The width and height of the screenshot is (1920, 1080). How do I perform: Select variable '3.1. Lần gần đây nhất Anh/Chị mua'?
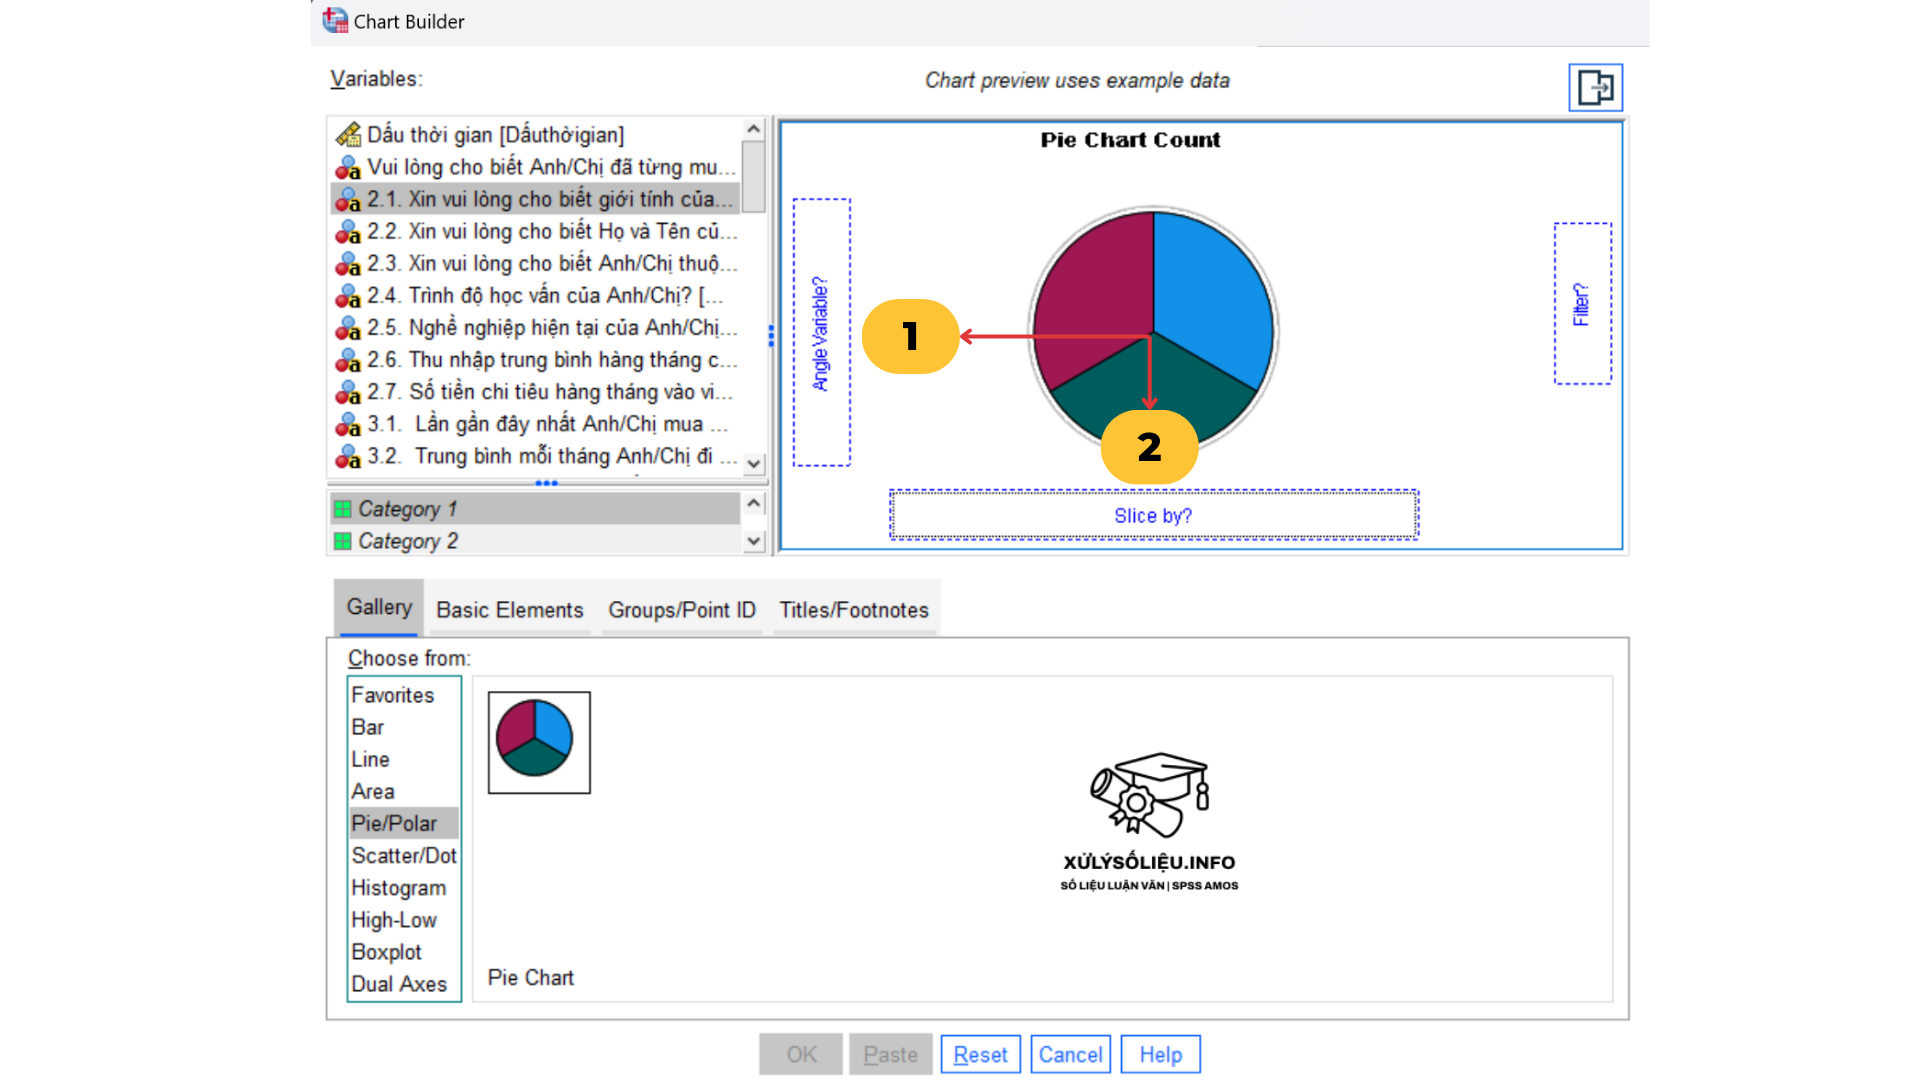pyautogui.click(x=536, y=424)
